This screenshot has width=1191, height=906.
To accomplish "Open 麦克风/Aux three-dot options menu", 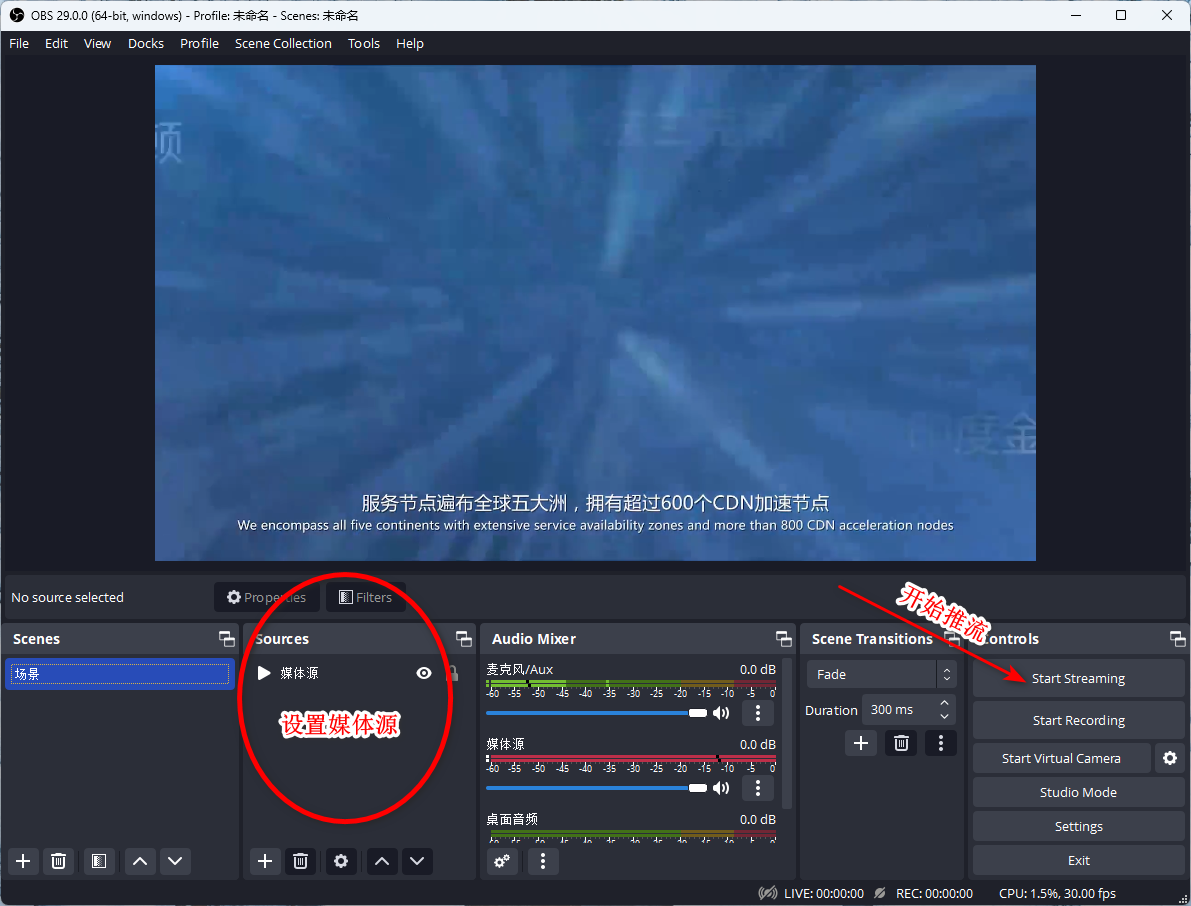I will (757, 713).
